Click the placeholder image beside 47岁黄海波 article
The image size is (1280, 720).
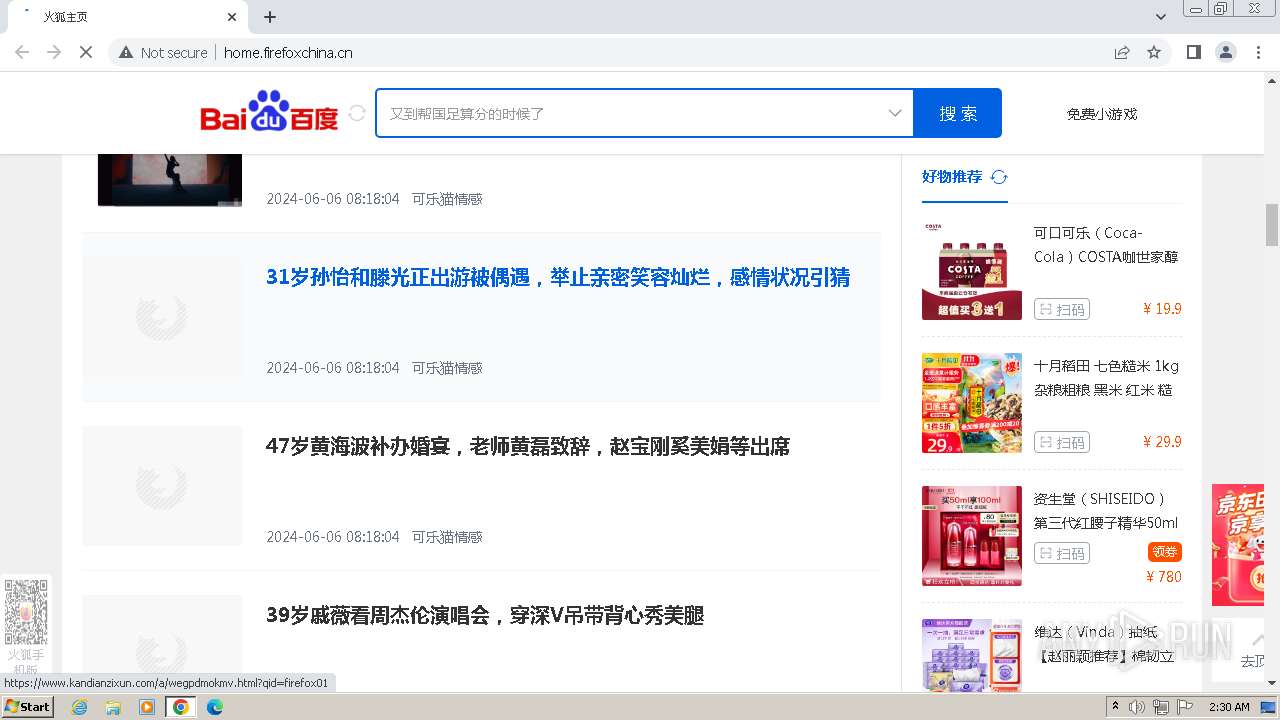pyautogui.click(x=162, y=486)
